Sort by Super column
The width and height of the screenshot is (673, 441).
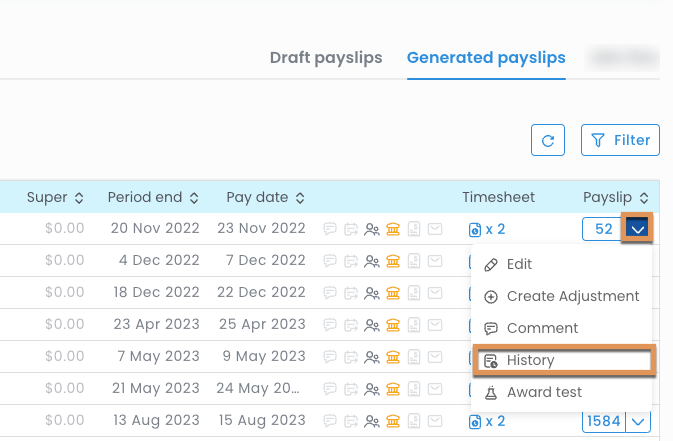click(x=56, y=198)
